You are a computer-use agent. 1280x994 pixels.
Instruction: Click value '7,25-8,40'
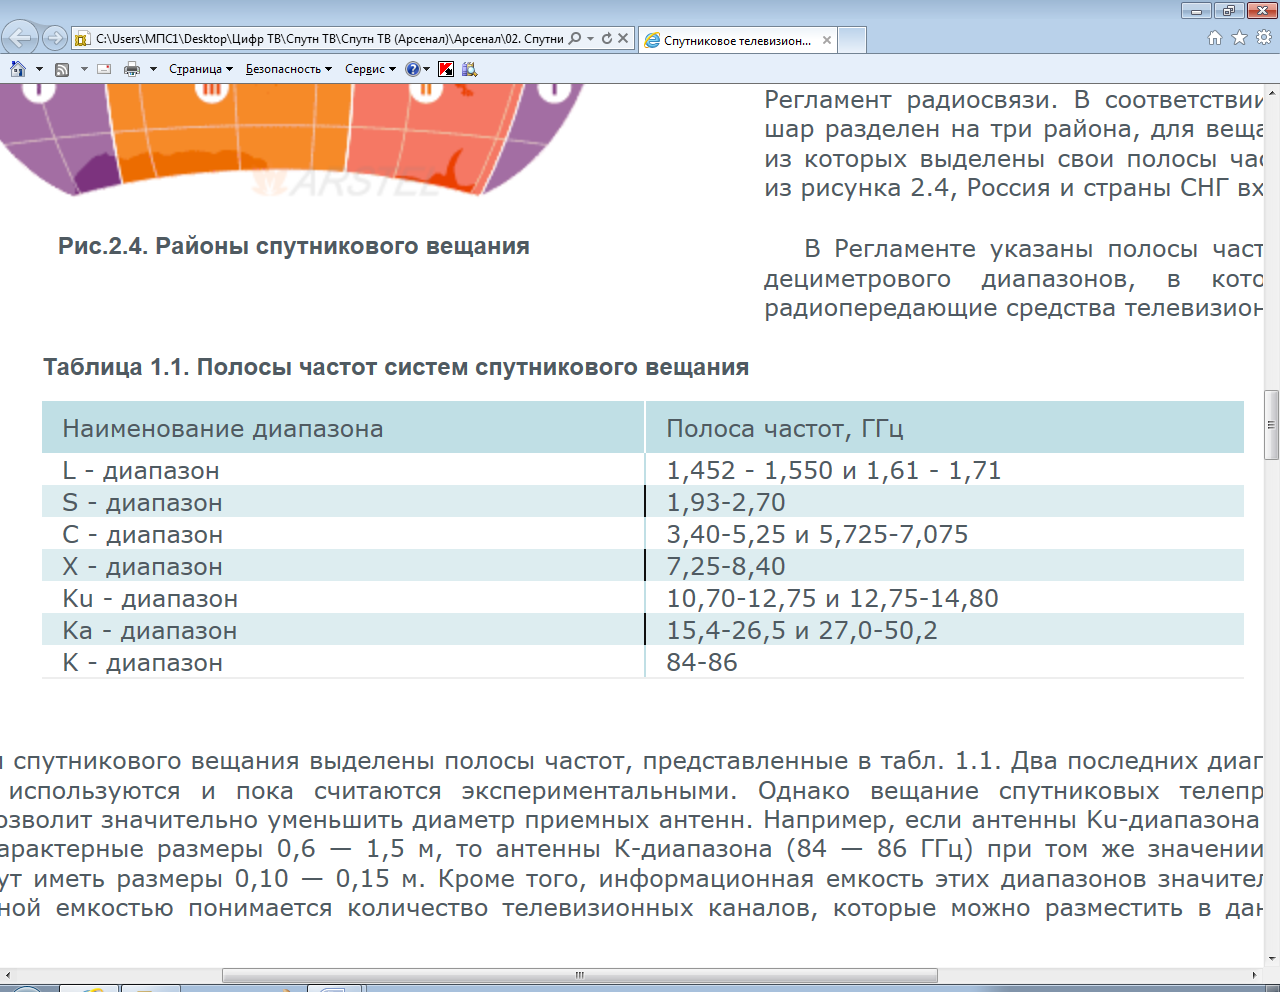pos(726,567)
